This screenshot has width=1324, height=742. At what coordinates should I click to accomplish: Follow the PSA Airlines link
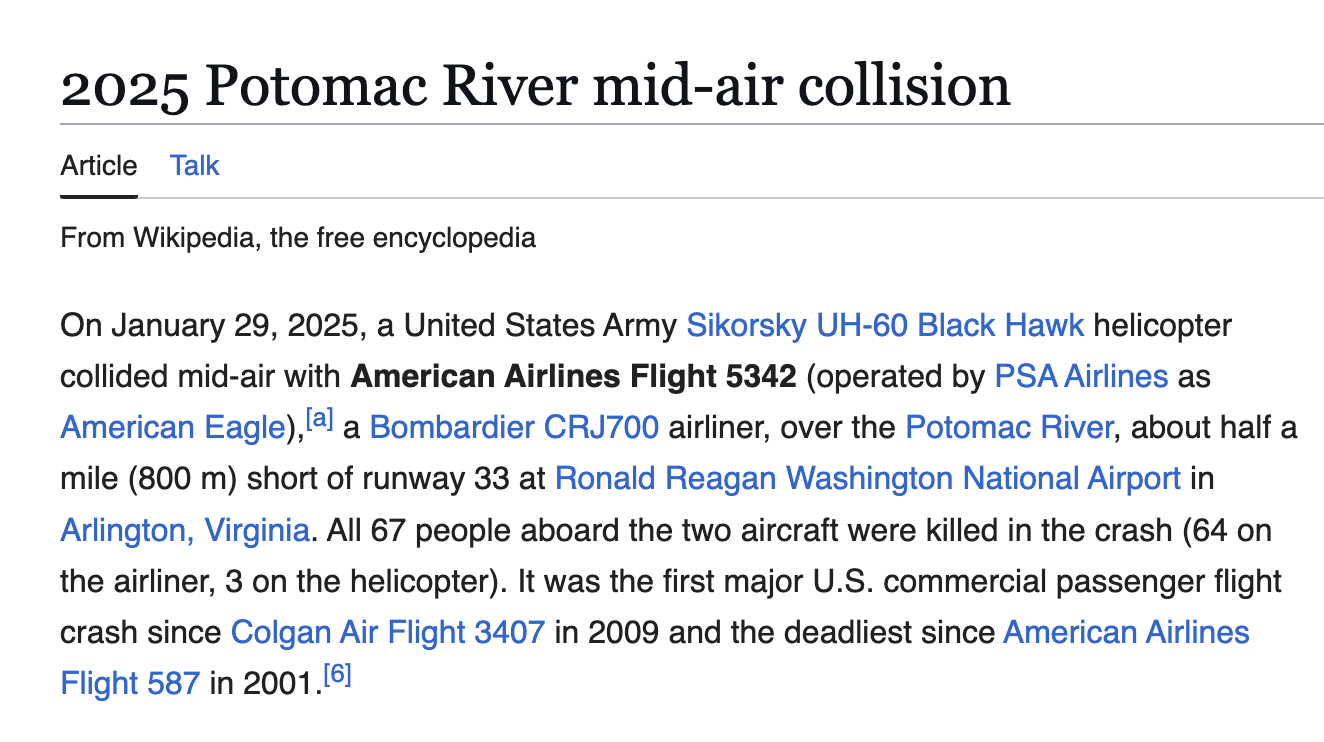[x=1081, y=376]
